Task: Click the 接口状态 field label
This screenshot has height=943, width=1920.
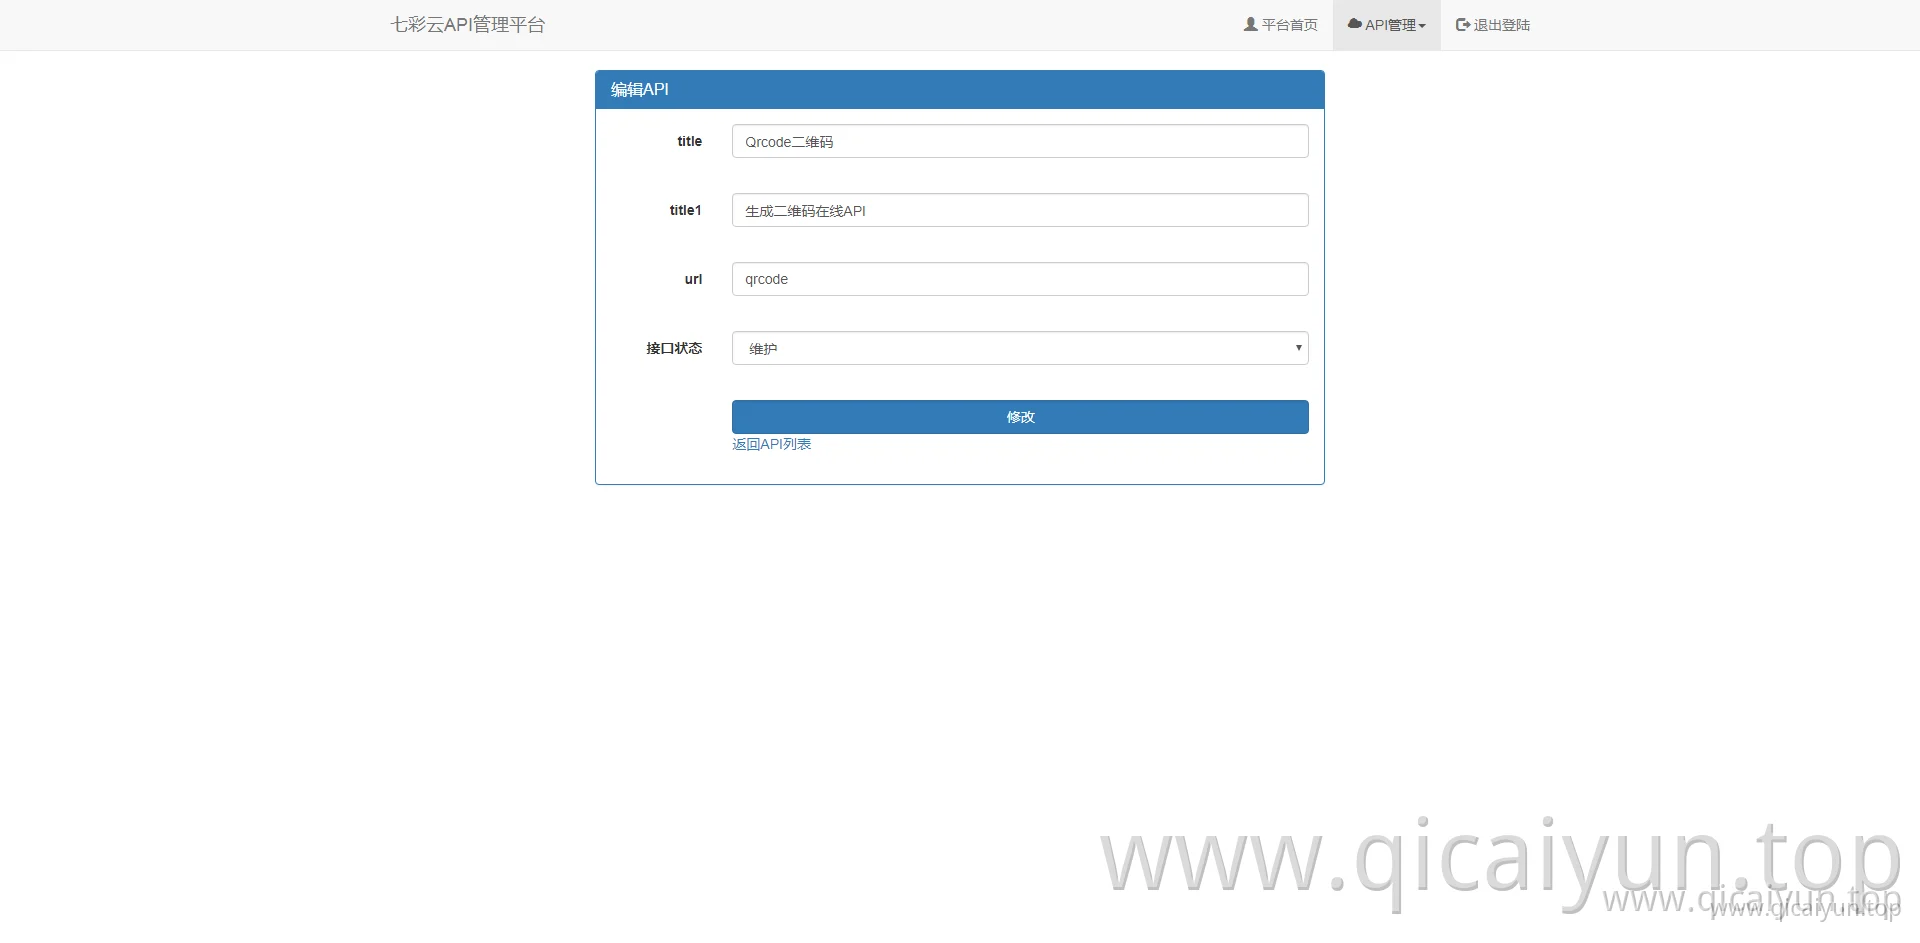Action: click(674, 348)
